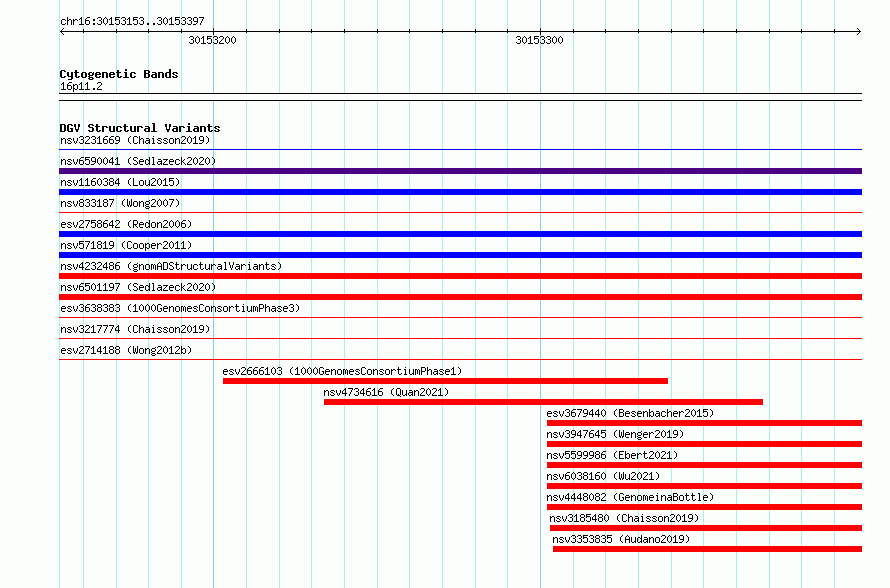Open variant nsv1160384 (Lou2015) label
This screenshot has width=890, height=588.
point(120,182)
